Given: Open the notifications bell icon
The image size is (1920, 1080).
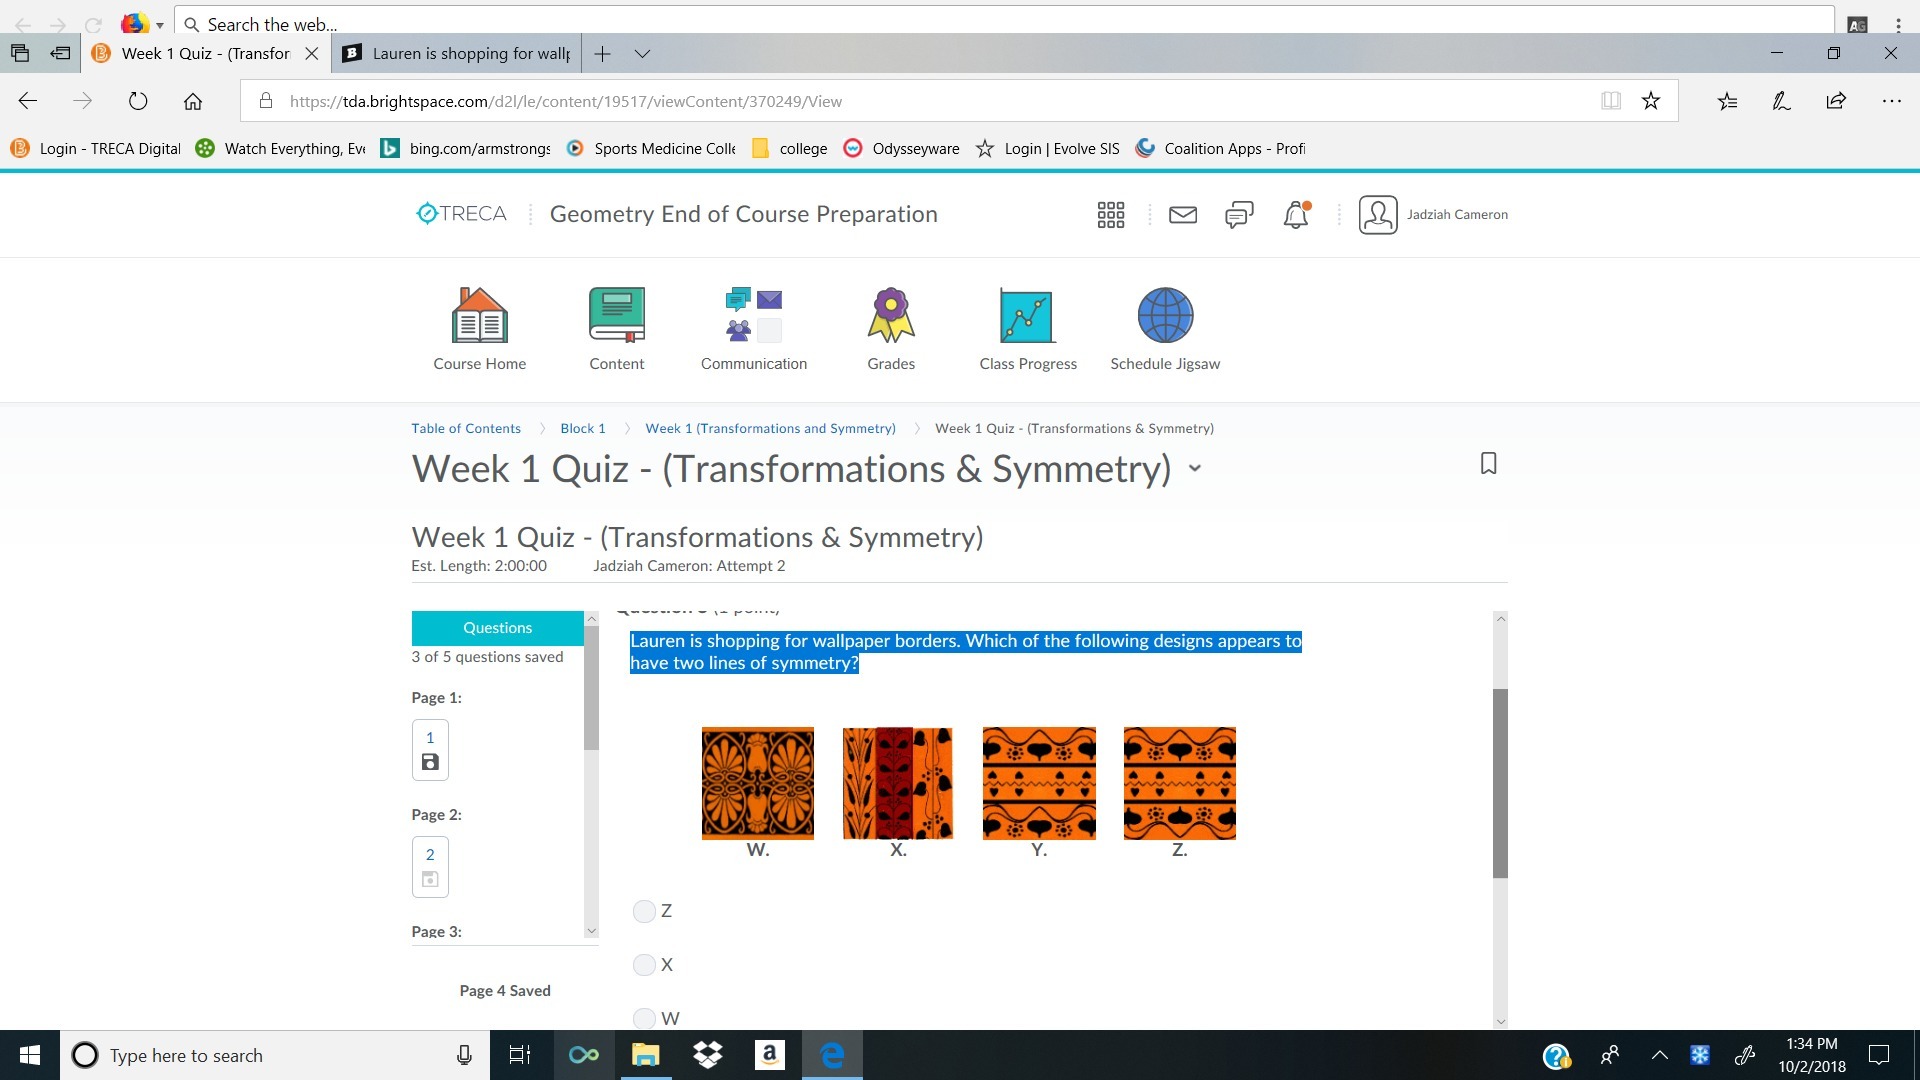Looking at the screenshot, I should click(x=1295, y=214).
